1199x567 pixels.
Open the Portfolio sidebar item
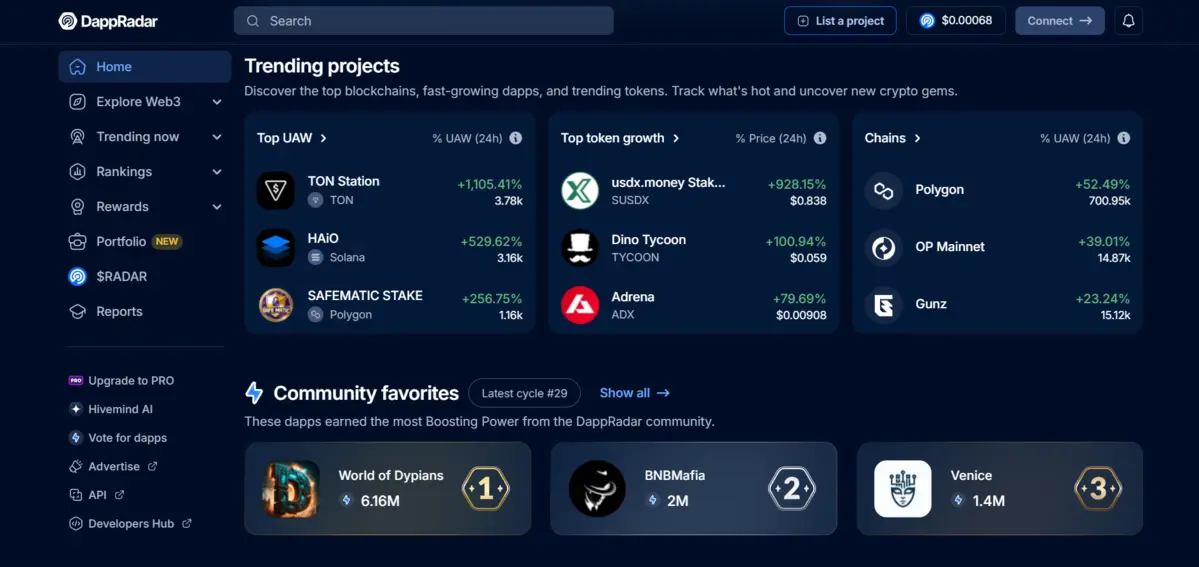tap(121, 242)
